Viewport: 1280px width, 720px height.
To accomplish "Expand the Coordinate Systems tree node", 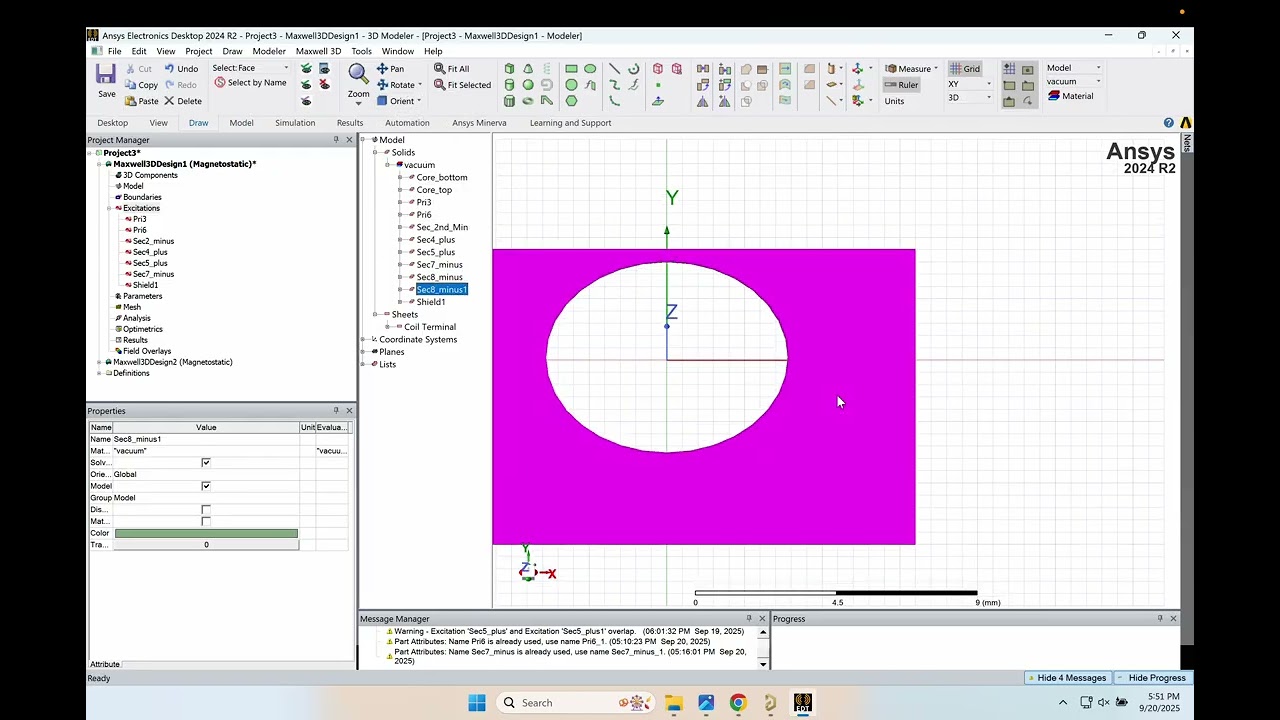I will [x=363, y=339].
